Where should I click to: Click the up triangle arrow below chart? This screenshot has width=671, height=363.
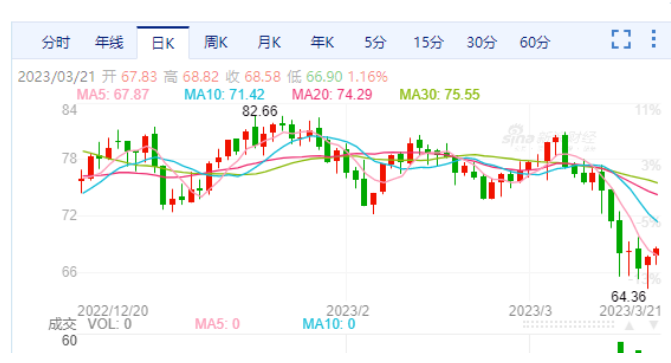[x=629, y=326]
